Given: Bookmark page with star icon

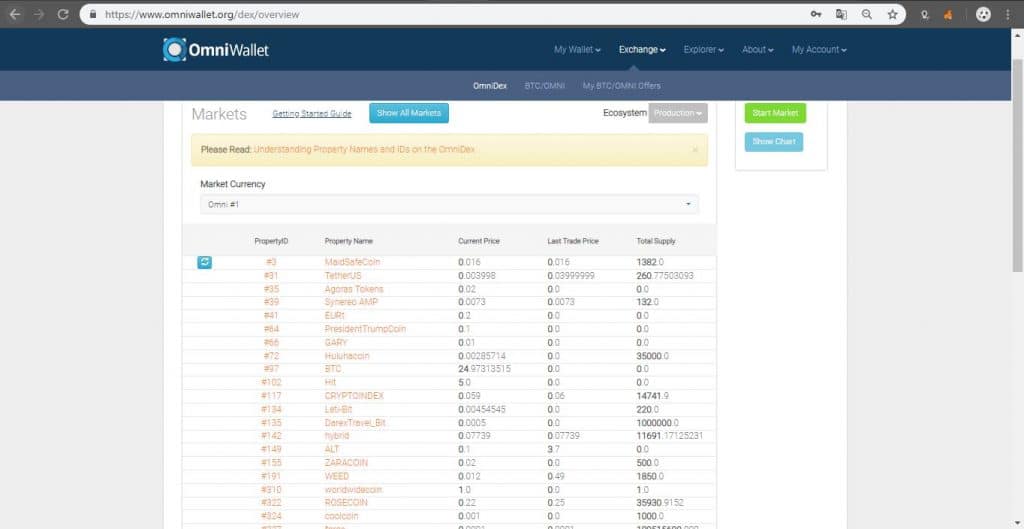Looking at the screenshot, I should pyautogui.click(x=892, y=14).
